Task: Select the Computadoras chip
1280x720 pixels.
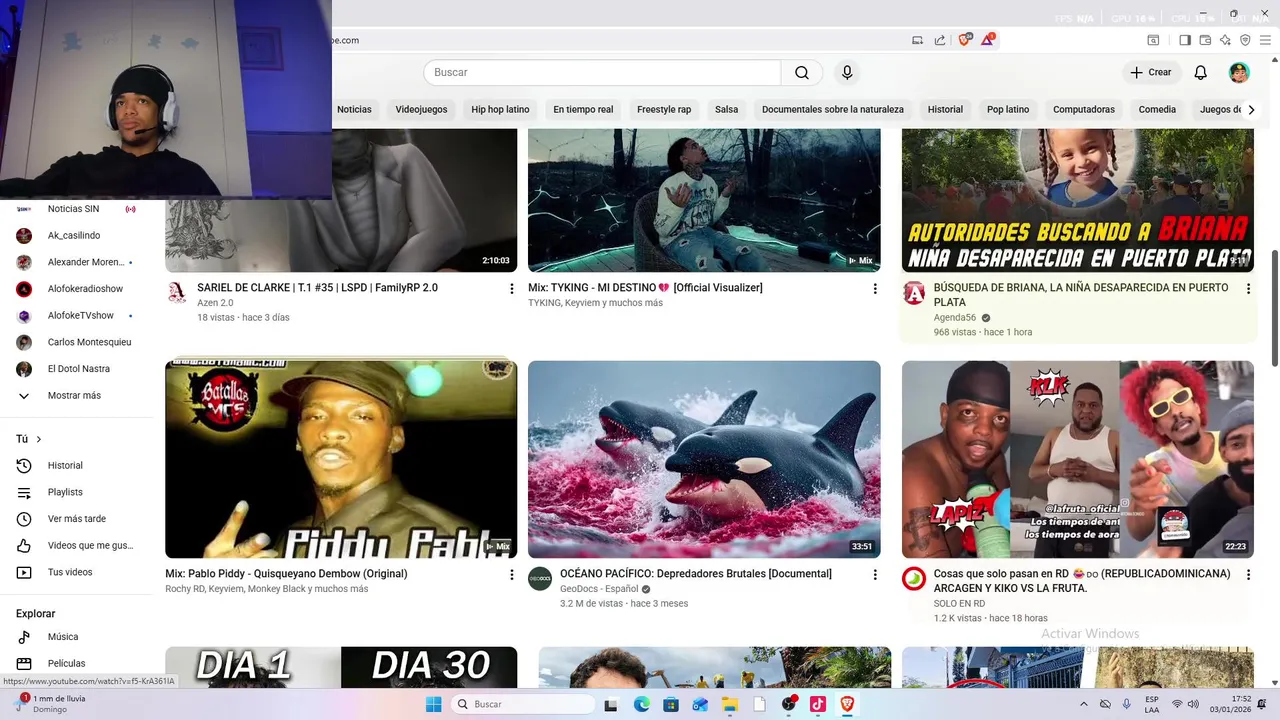Action: click(x=1084, y=109)
